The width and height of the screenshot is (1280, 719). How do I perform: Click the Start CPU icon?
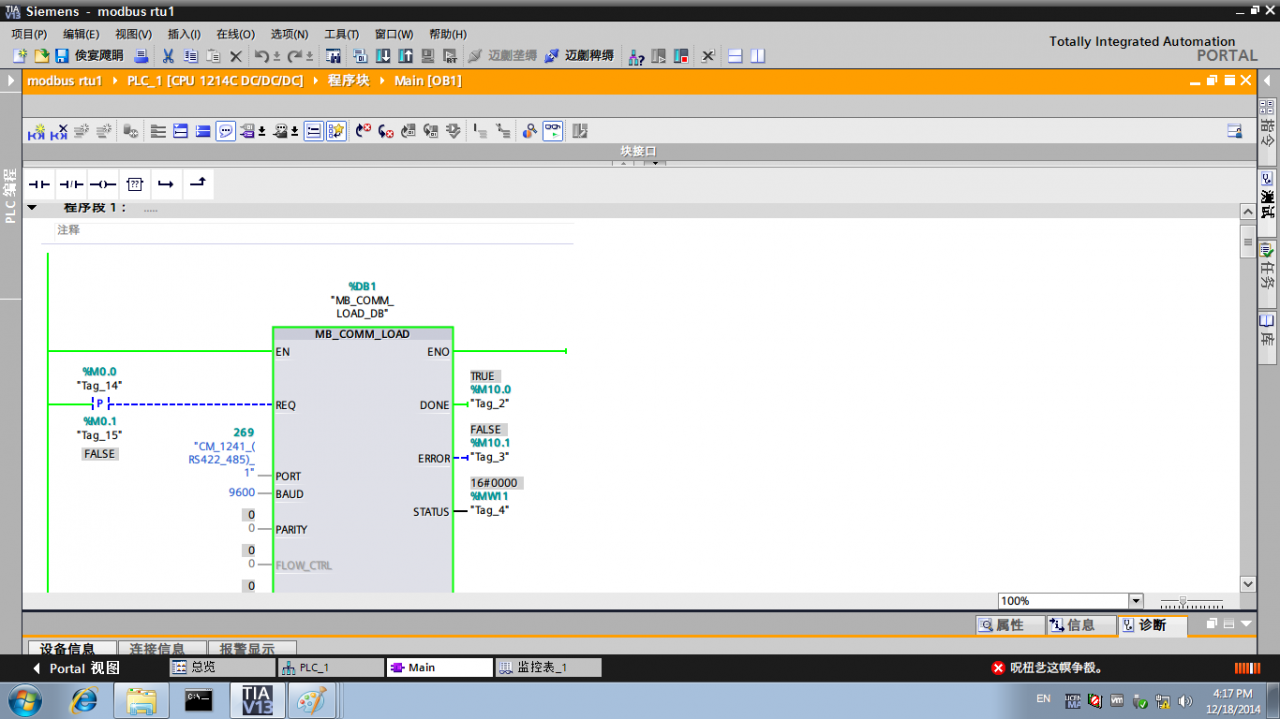659,56
